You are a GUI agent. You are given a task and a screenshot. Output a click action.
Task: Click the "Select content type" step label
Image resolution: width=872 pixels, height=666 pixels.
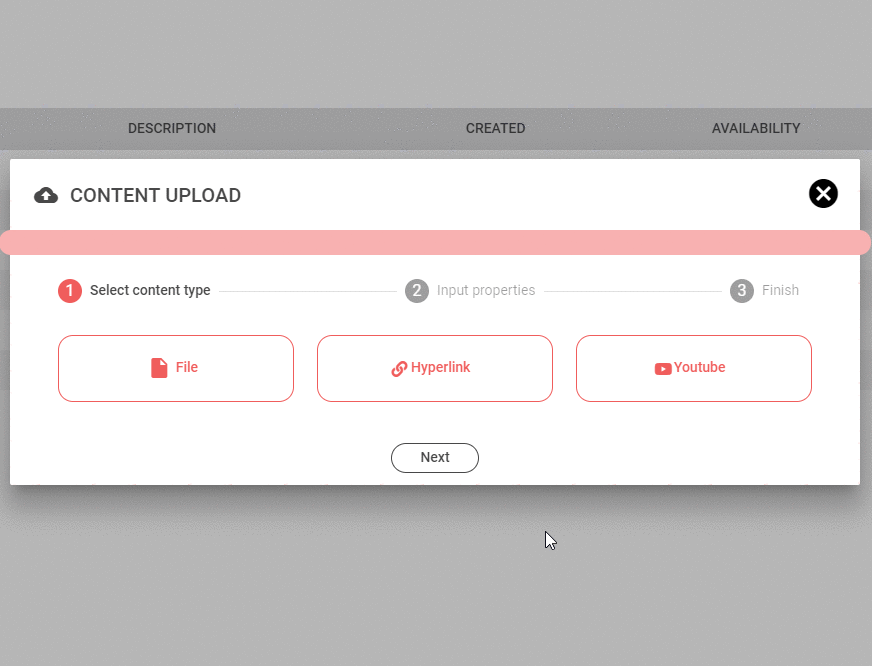[150, 291]
